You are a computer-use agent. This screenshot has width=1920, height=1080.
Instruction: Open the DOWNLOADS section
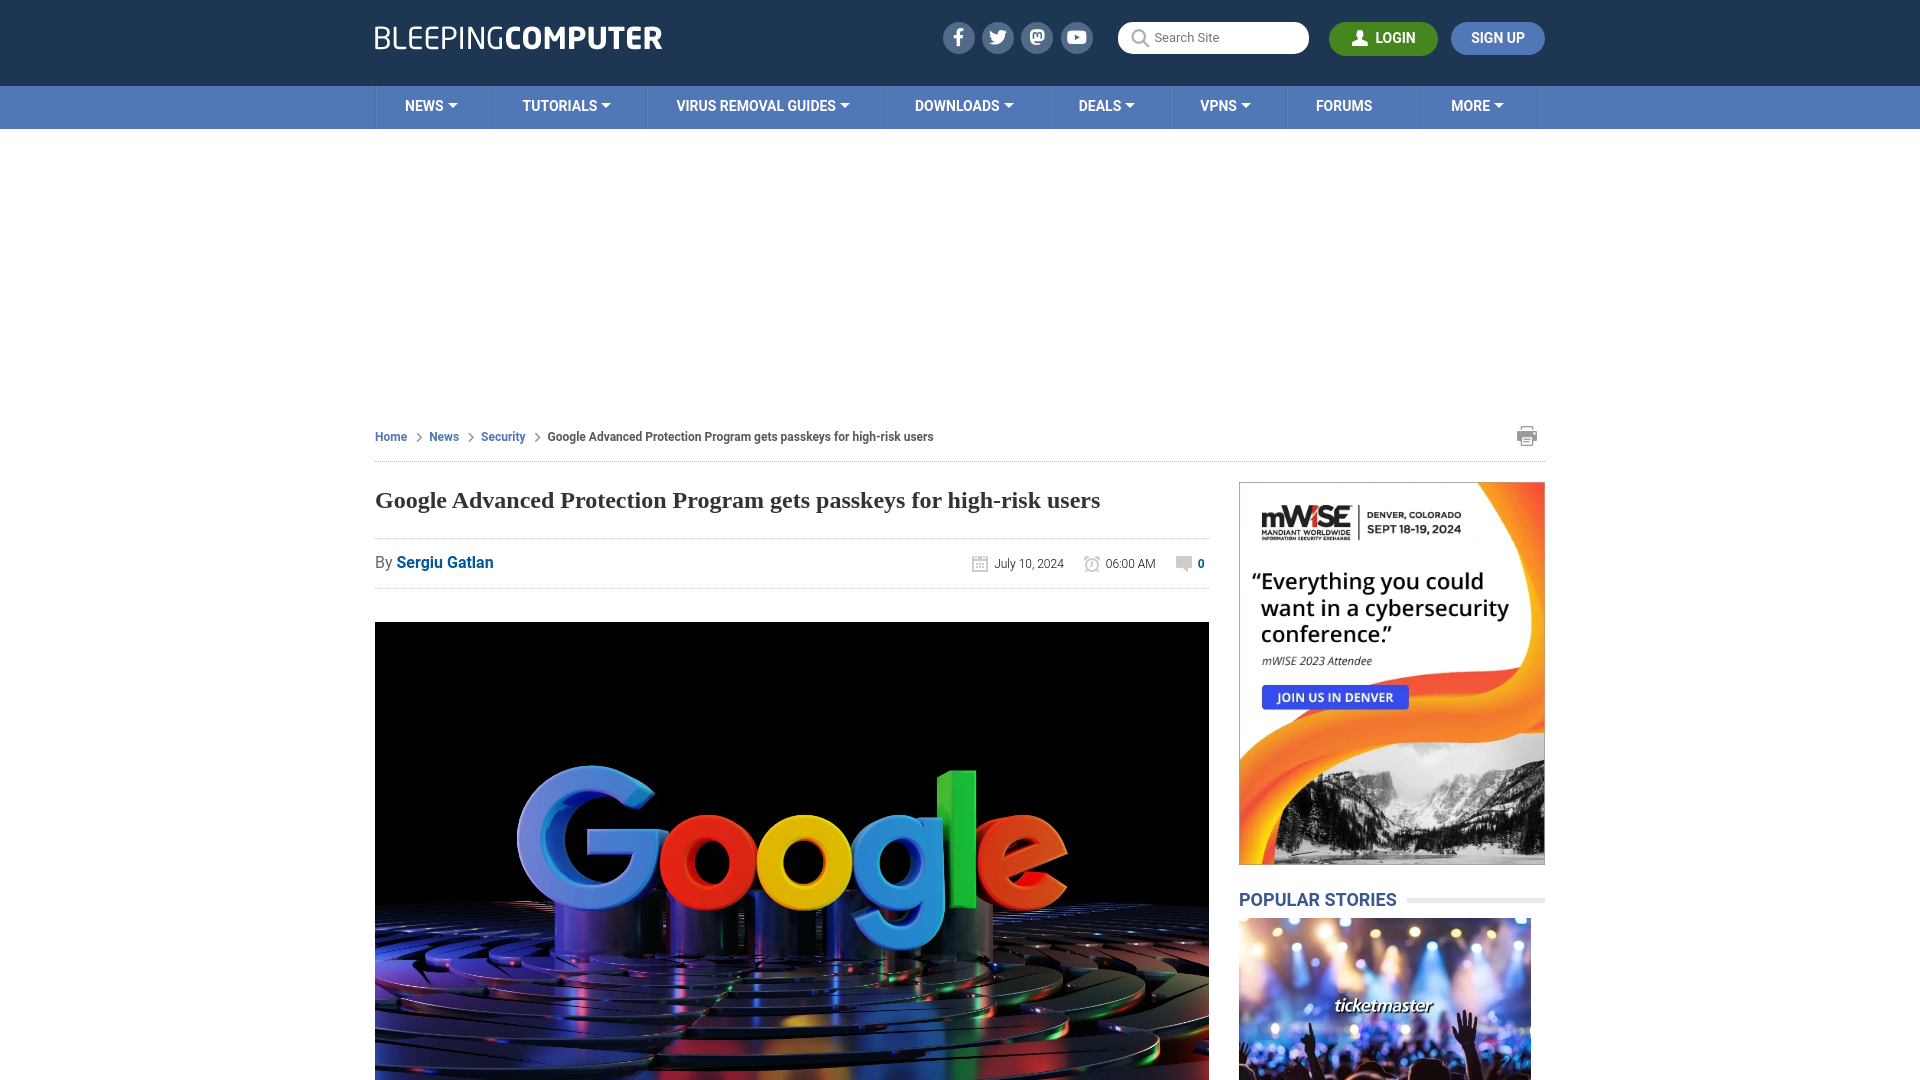(x=963, y=105)
